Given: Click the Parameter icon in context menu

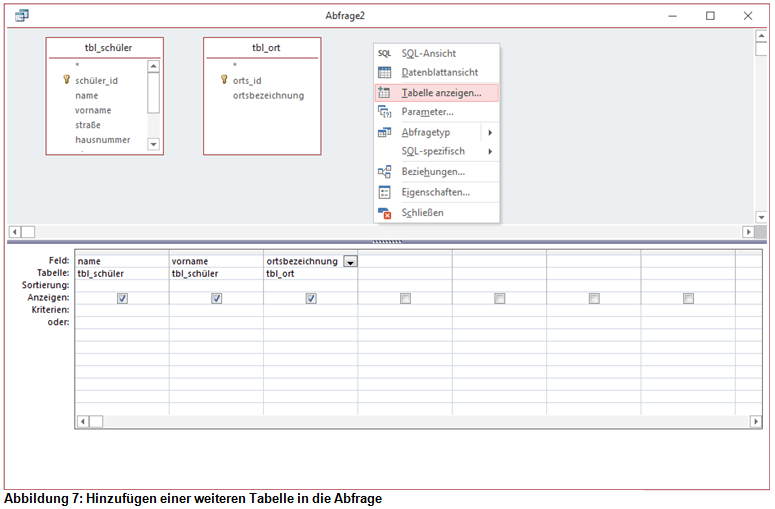Looking at the screenshot, I should pos(384,112).
